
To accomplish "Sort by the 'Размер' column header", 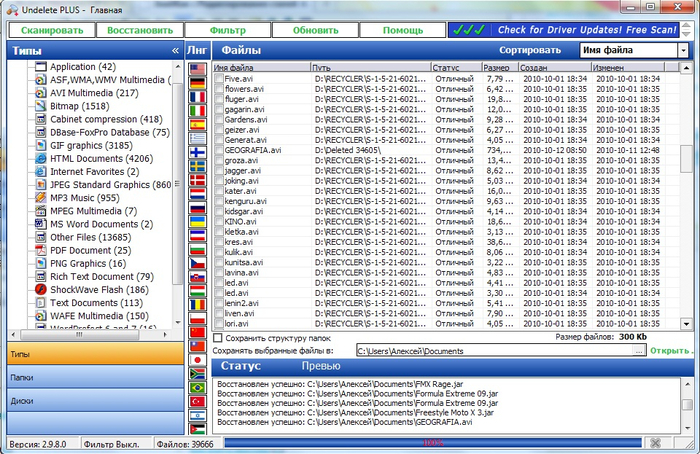I will [500, 67].
